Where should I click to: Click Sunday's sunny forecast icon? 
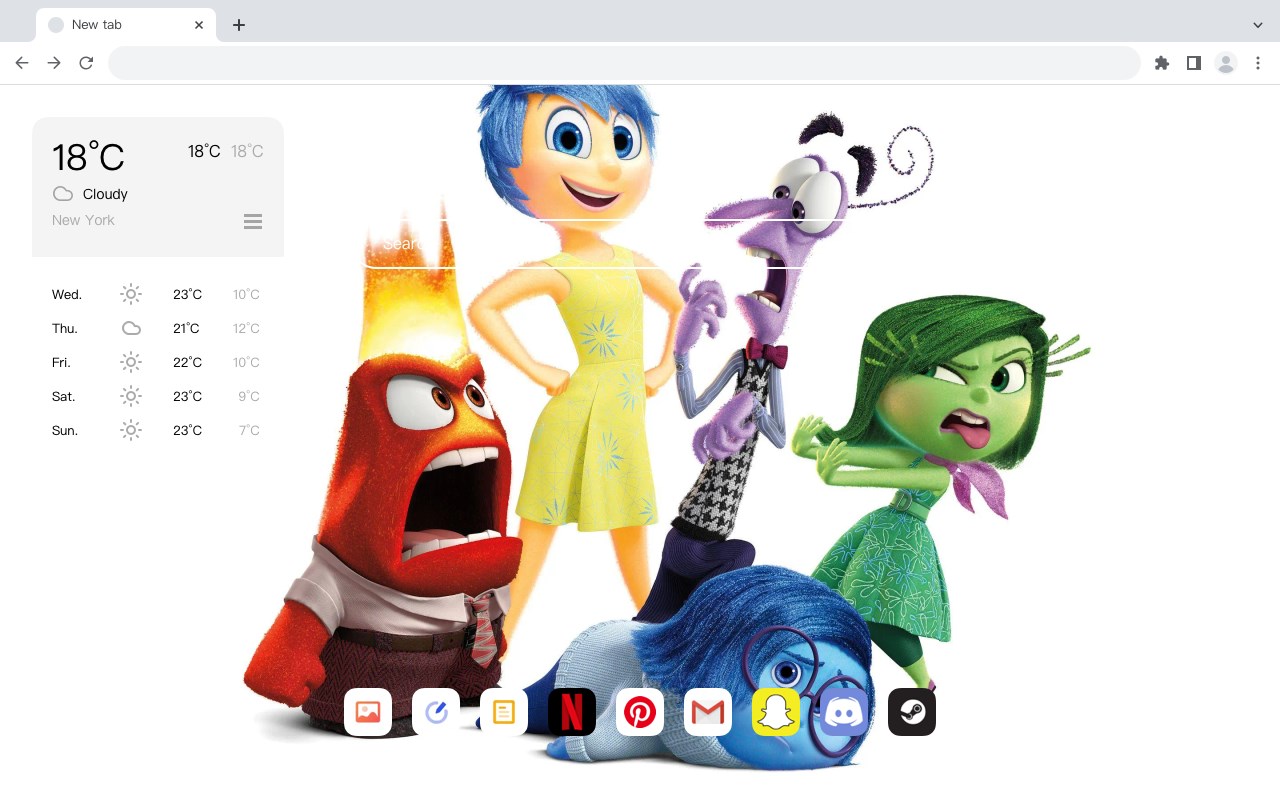(x=131, y=430)
